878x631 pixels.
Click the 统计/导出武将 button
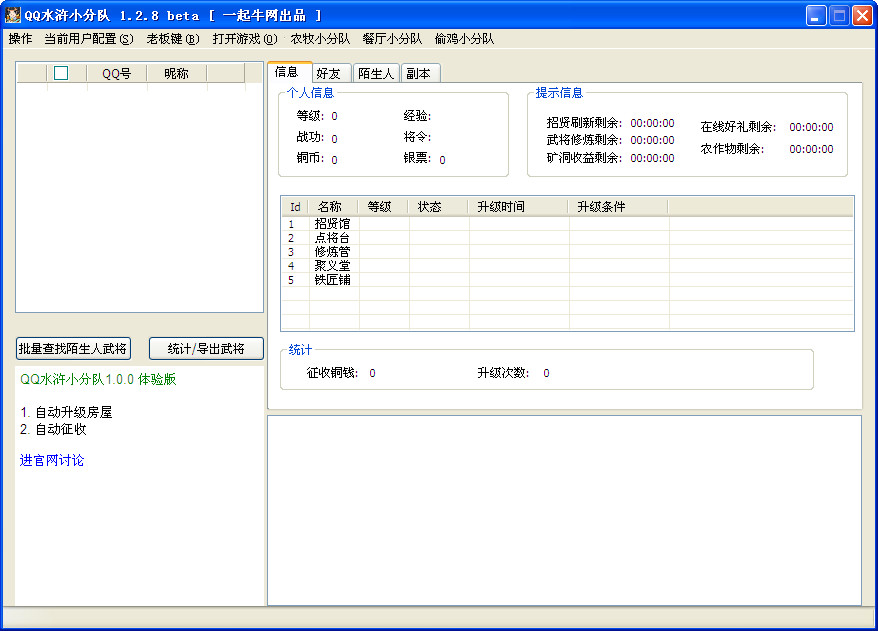pyautogui.click(x=206, y=349)
